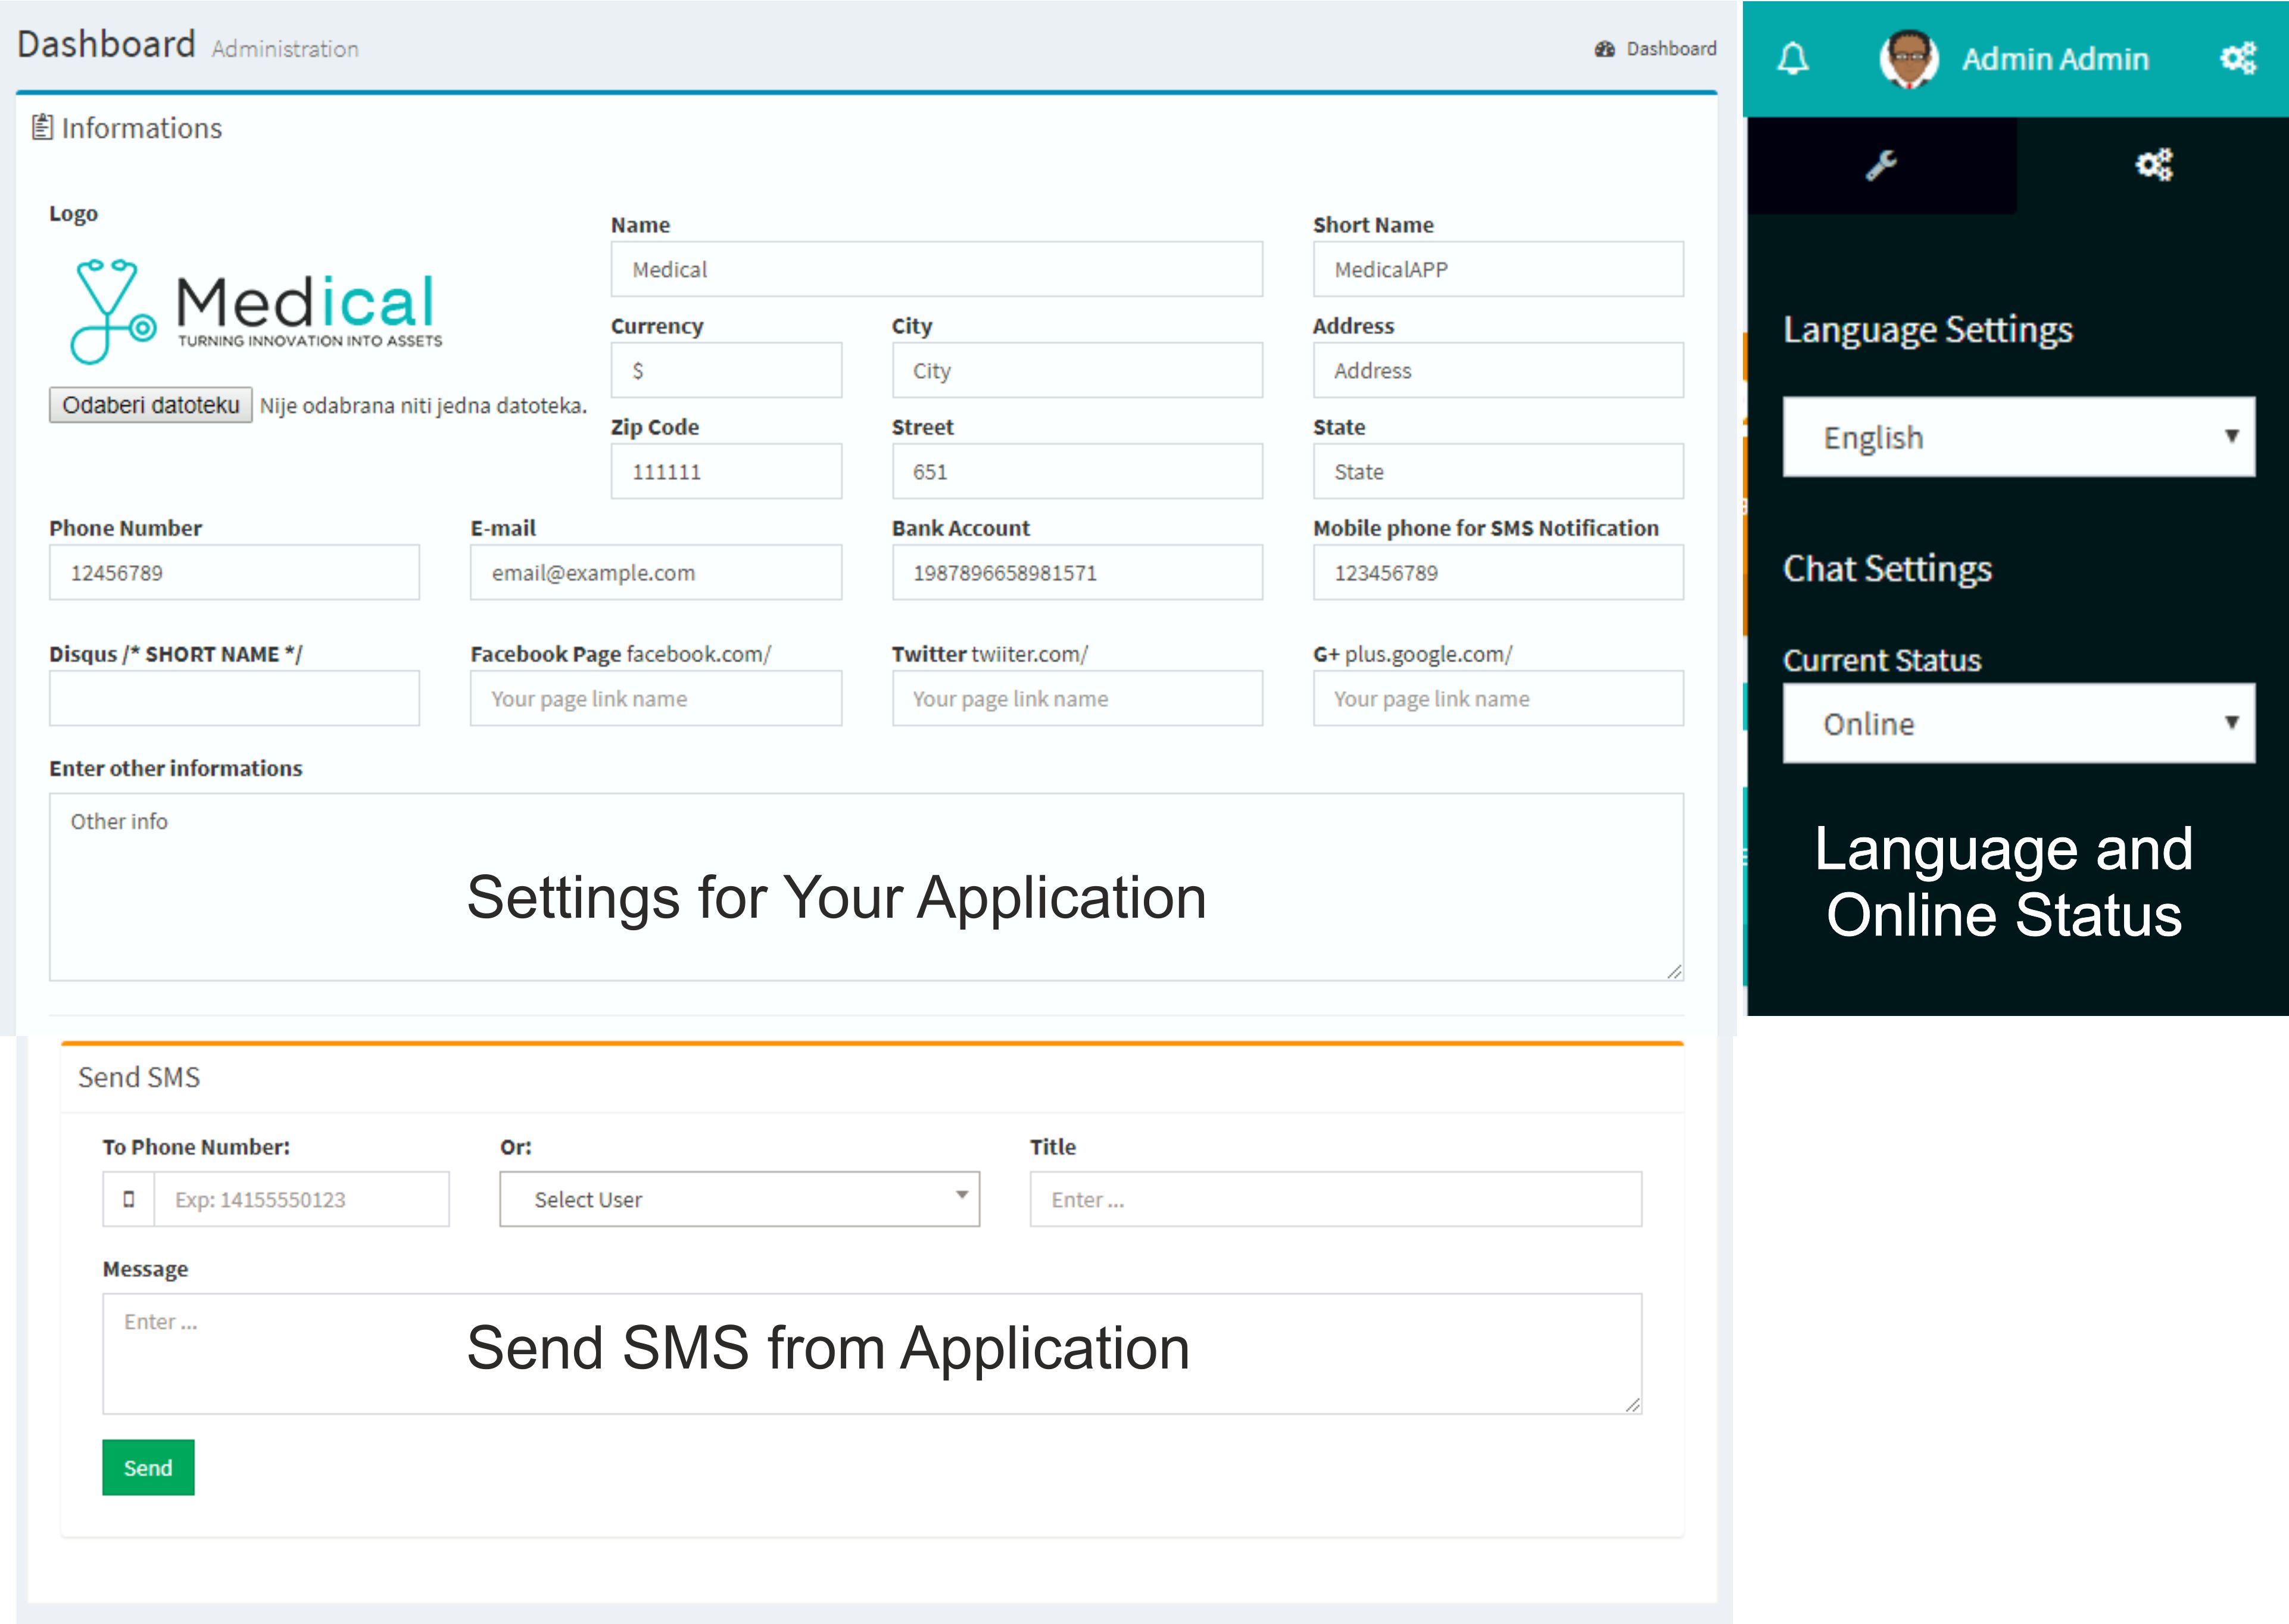Click the Send SMS panel heading

click(x=139, y=1077)
